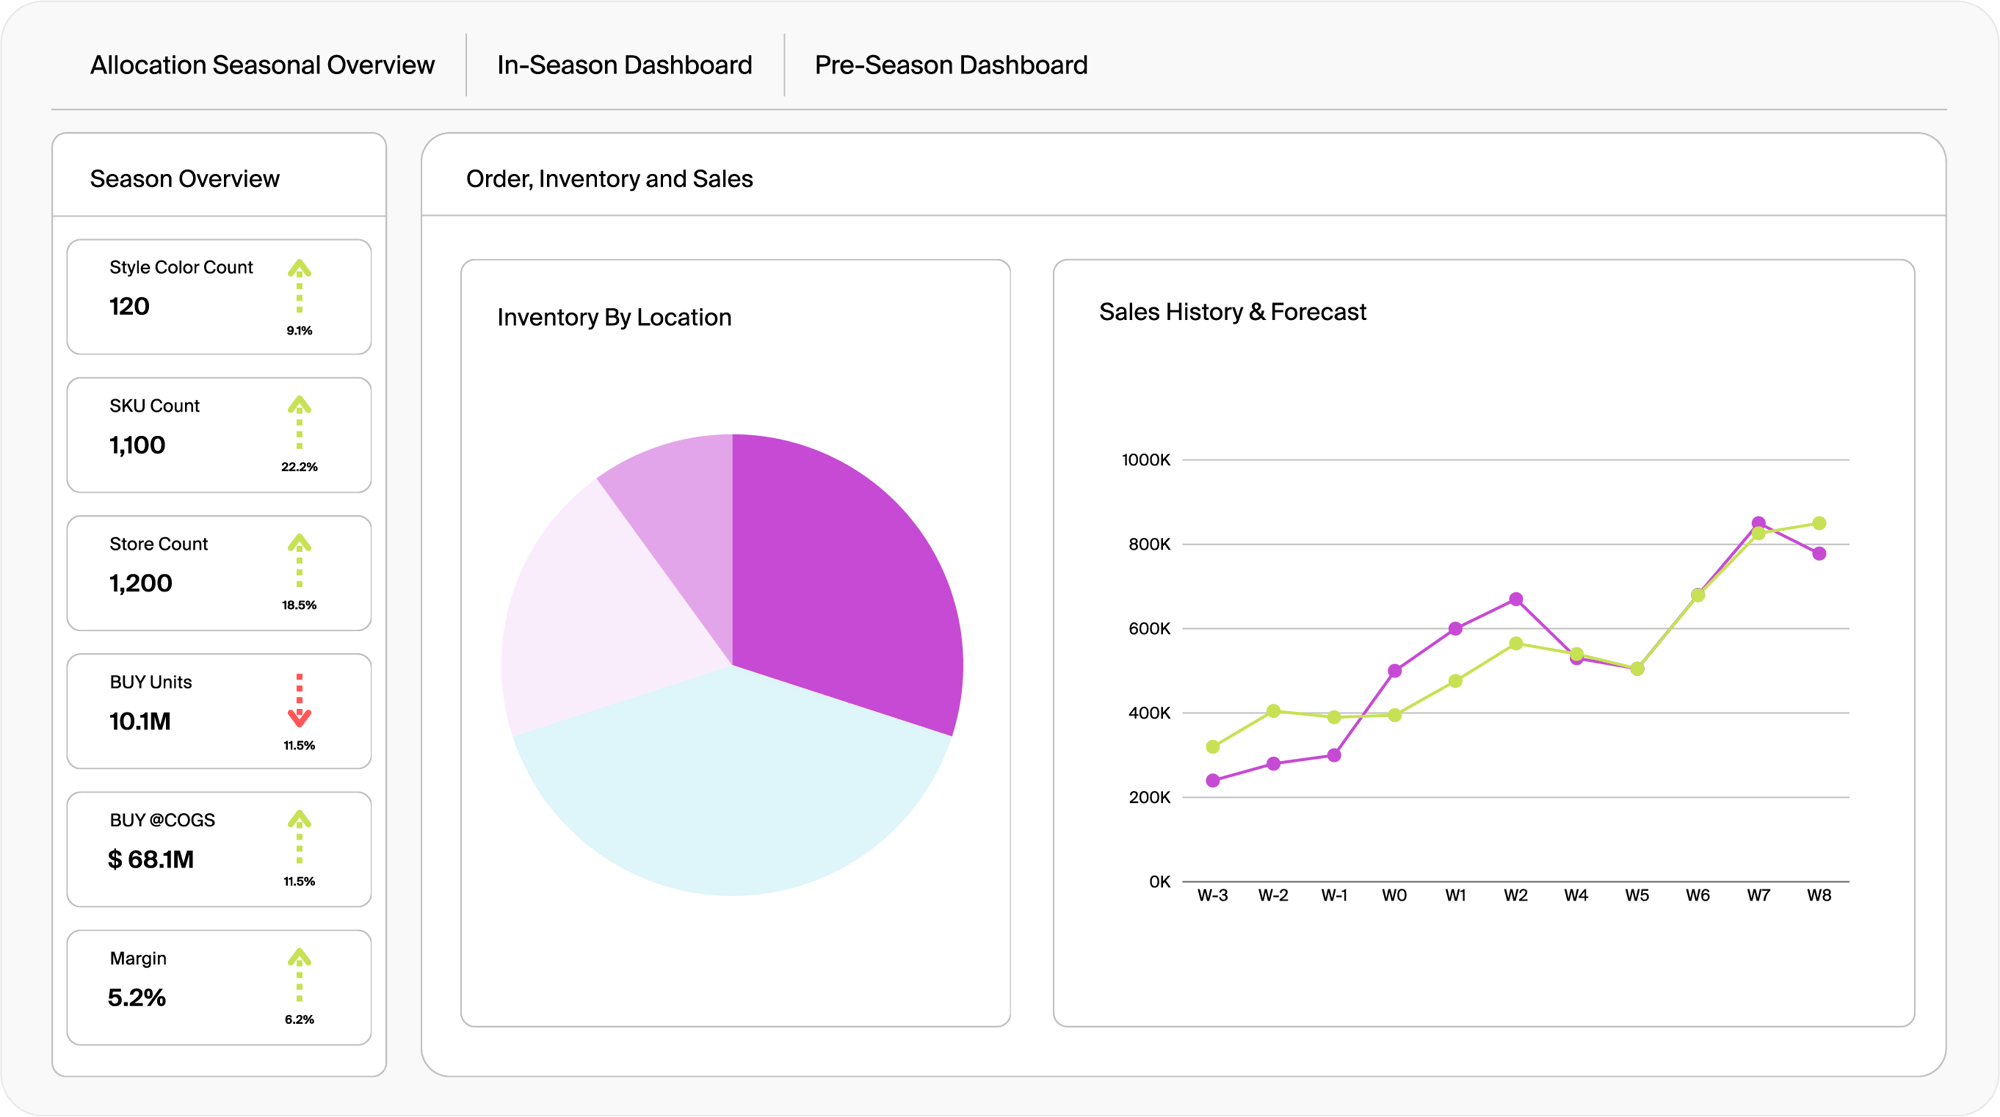Click the Inventory By Location chart title
2000x1117 pixels.
tap(614, 317)
